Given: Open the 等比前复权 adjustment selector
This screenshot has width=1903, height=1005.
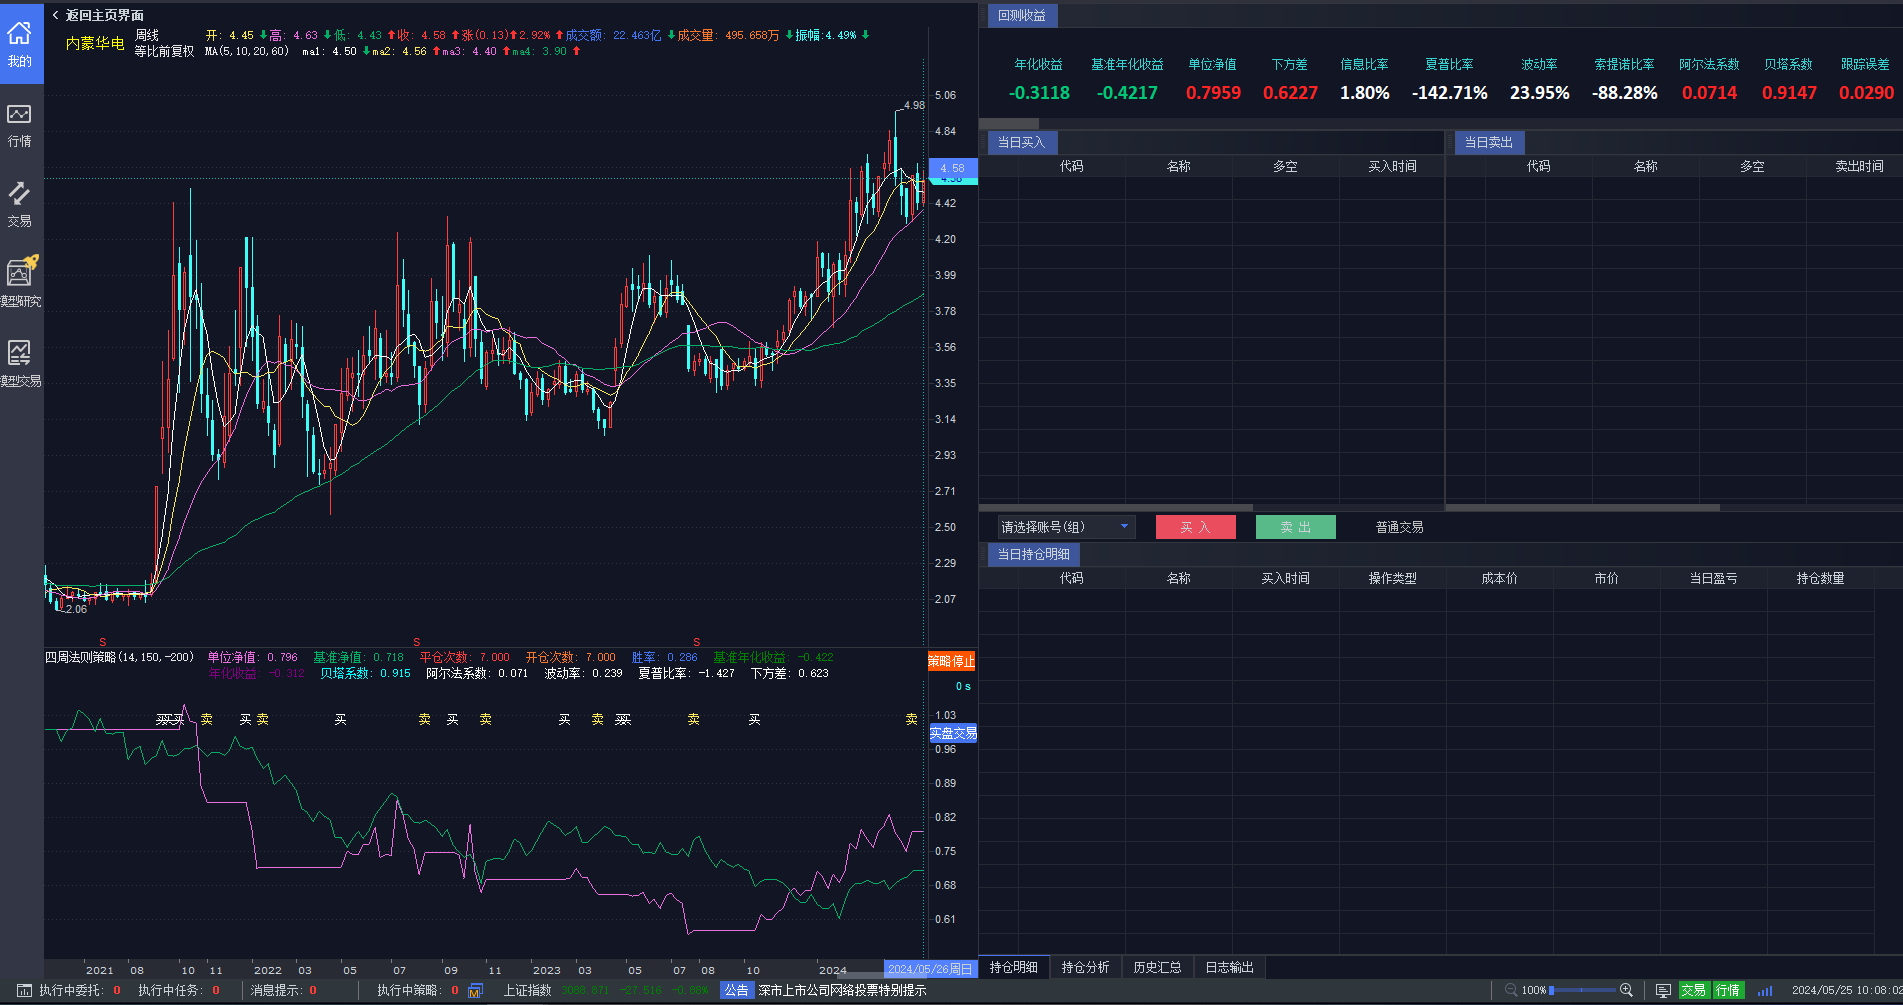Looking at the screenshot, I should point(164,51).
